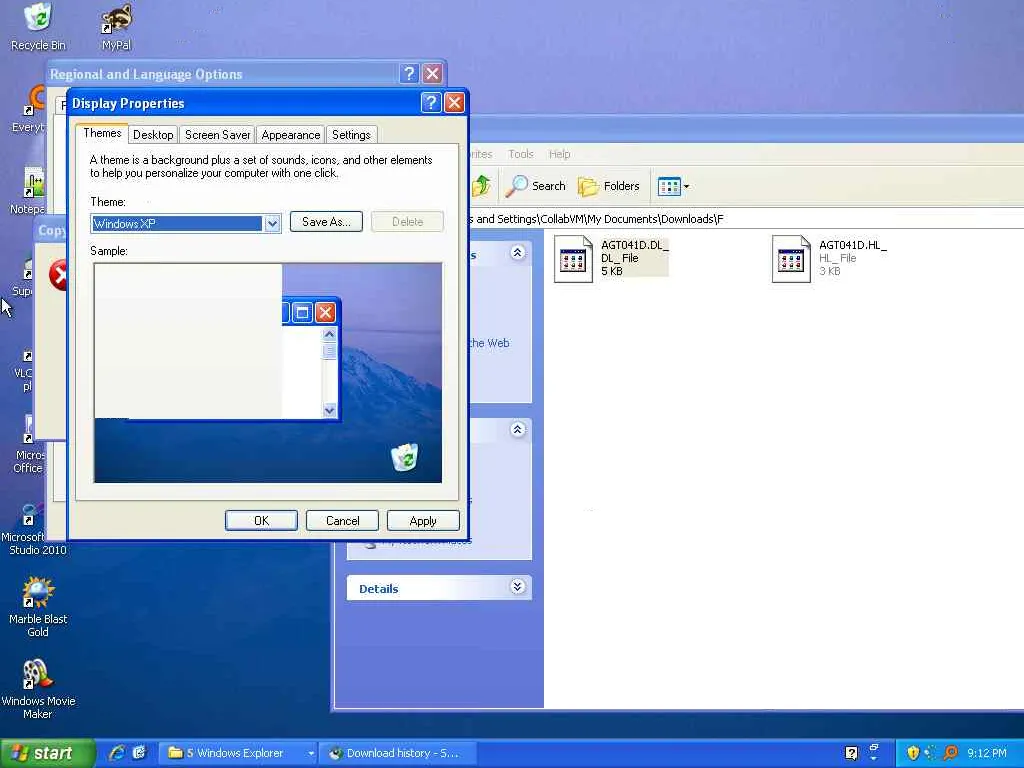The image size is (1024, 768).
Task: Click the Display Properties help question button
Action: tap(431, 103)
